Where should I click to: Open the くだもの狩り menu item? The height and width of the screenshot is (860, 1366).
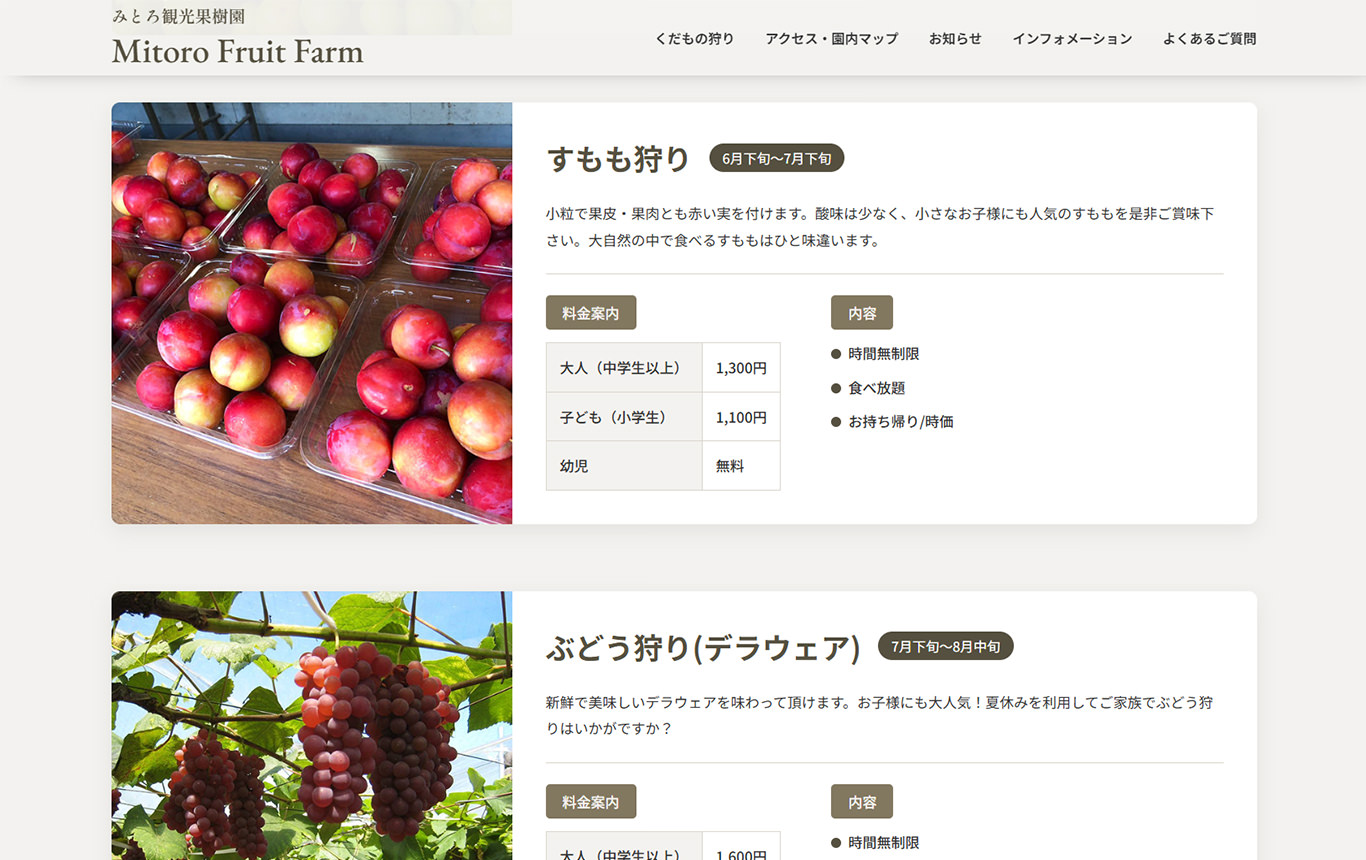694,39
